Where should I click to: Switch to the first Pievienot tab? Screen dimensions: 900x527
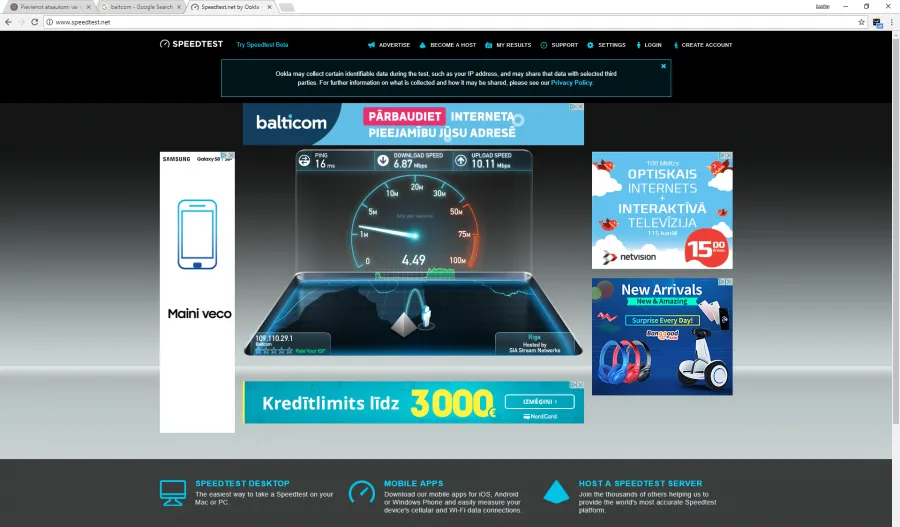click(49, 7)
